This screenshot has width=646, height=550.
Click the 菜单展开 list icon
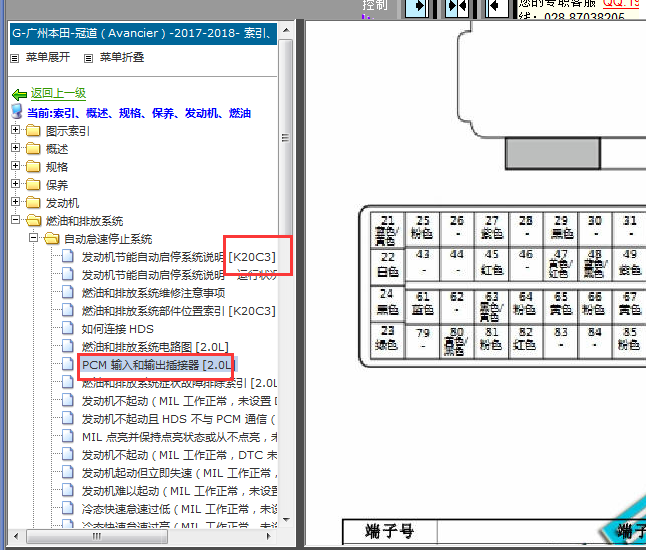pyautogui.click(x=15, y=59)
